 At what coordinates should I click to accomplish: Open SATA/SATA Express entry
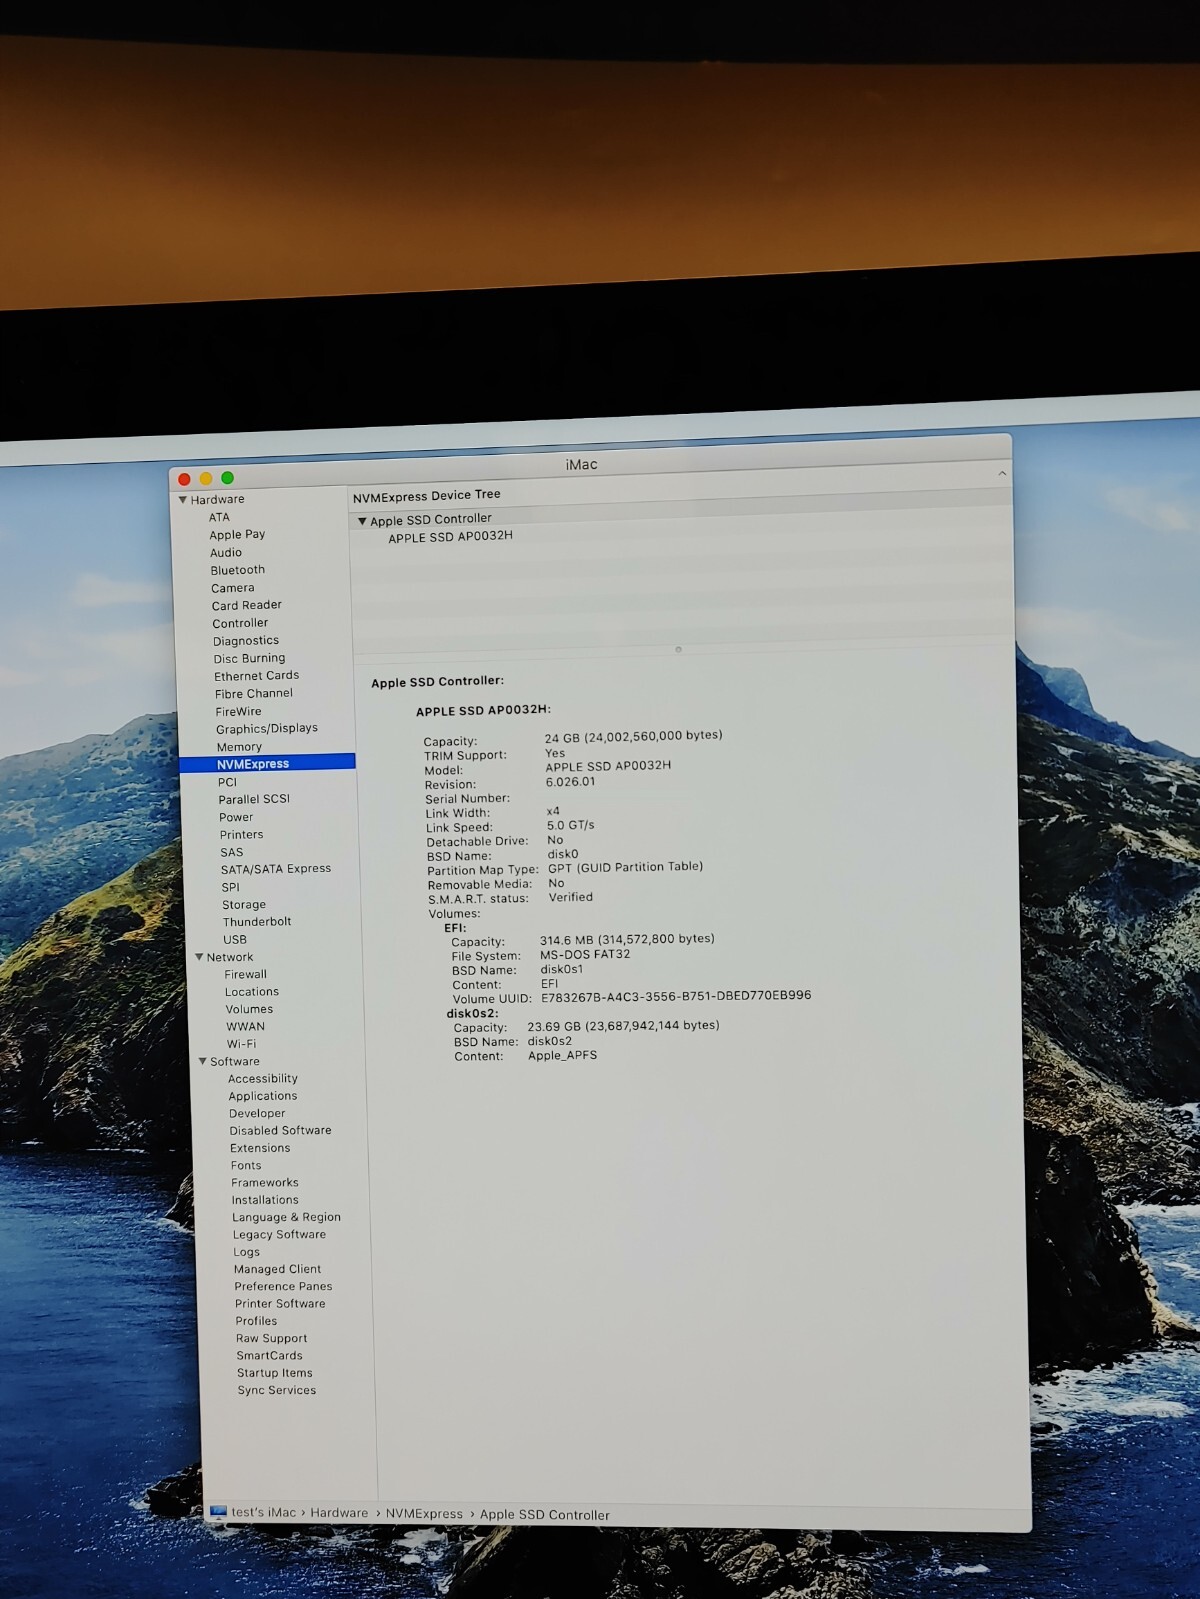pos(276,869)
